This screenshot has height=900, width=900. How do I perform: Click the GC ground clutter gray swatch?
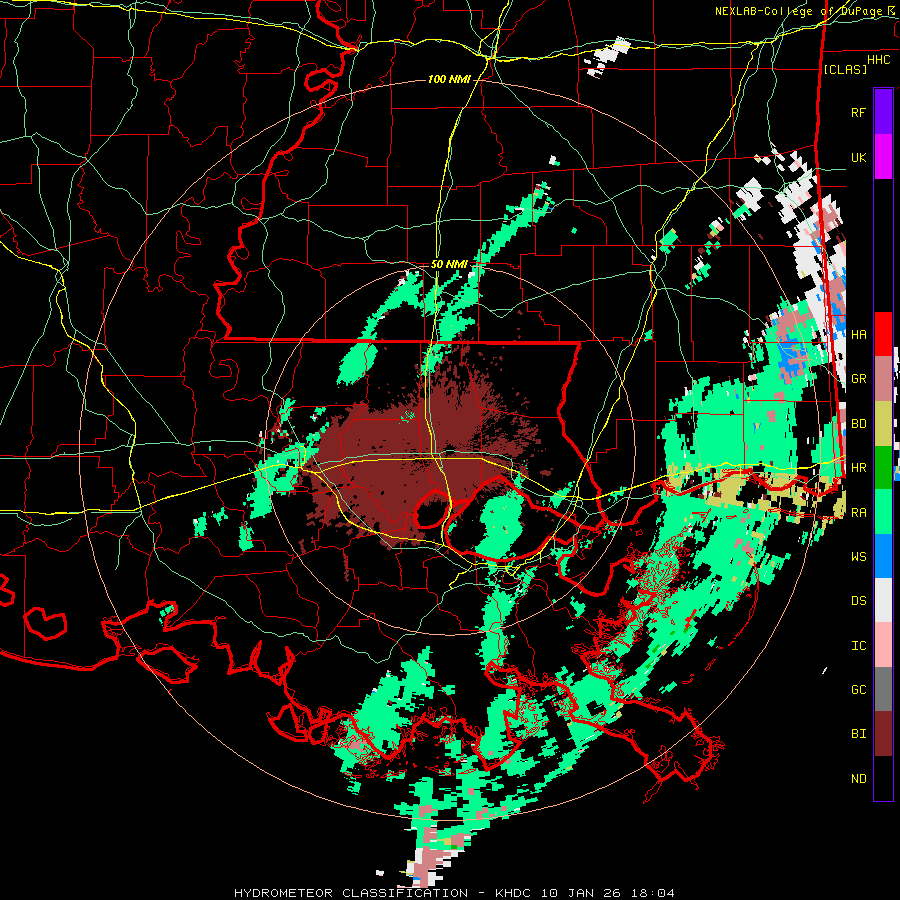click(x=883, y=689)
